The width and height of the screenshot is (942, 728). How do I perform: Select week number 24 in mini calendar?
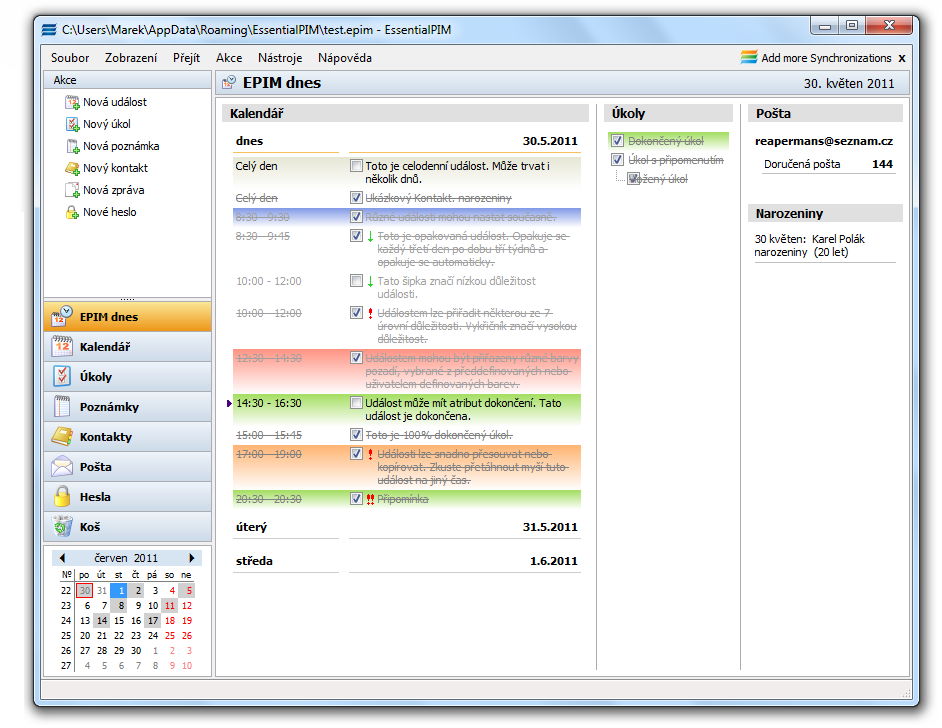click(x=65, y=620)
